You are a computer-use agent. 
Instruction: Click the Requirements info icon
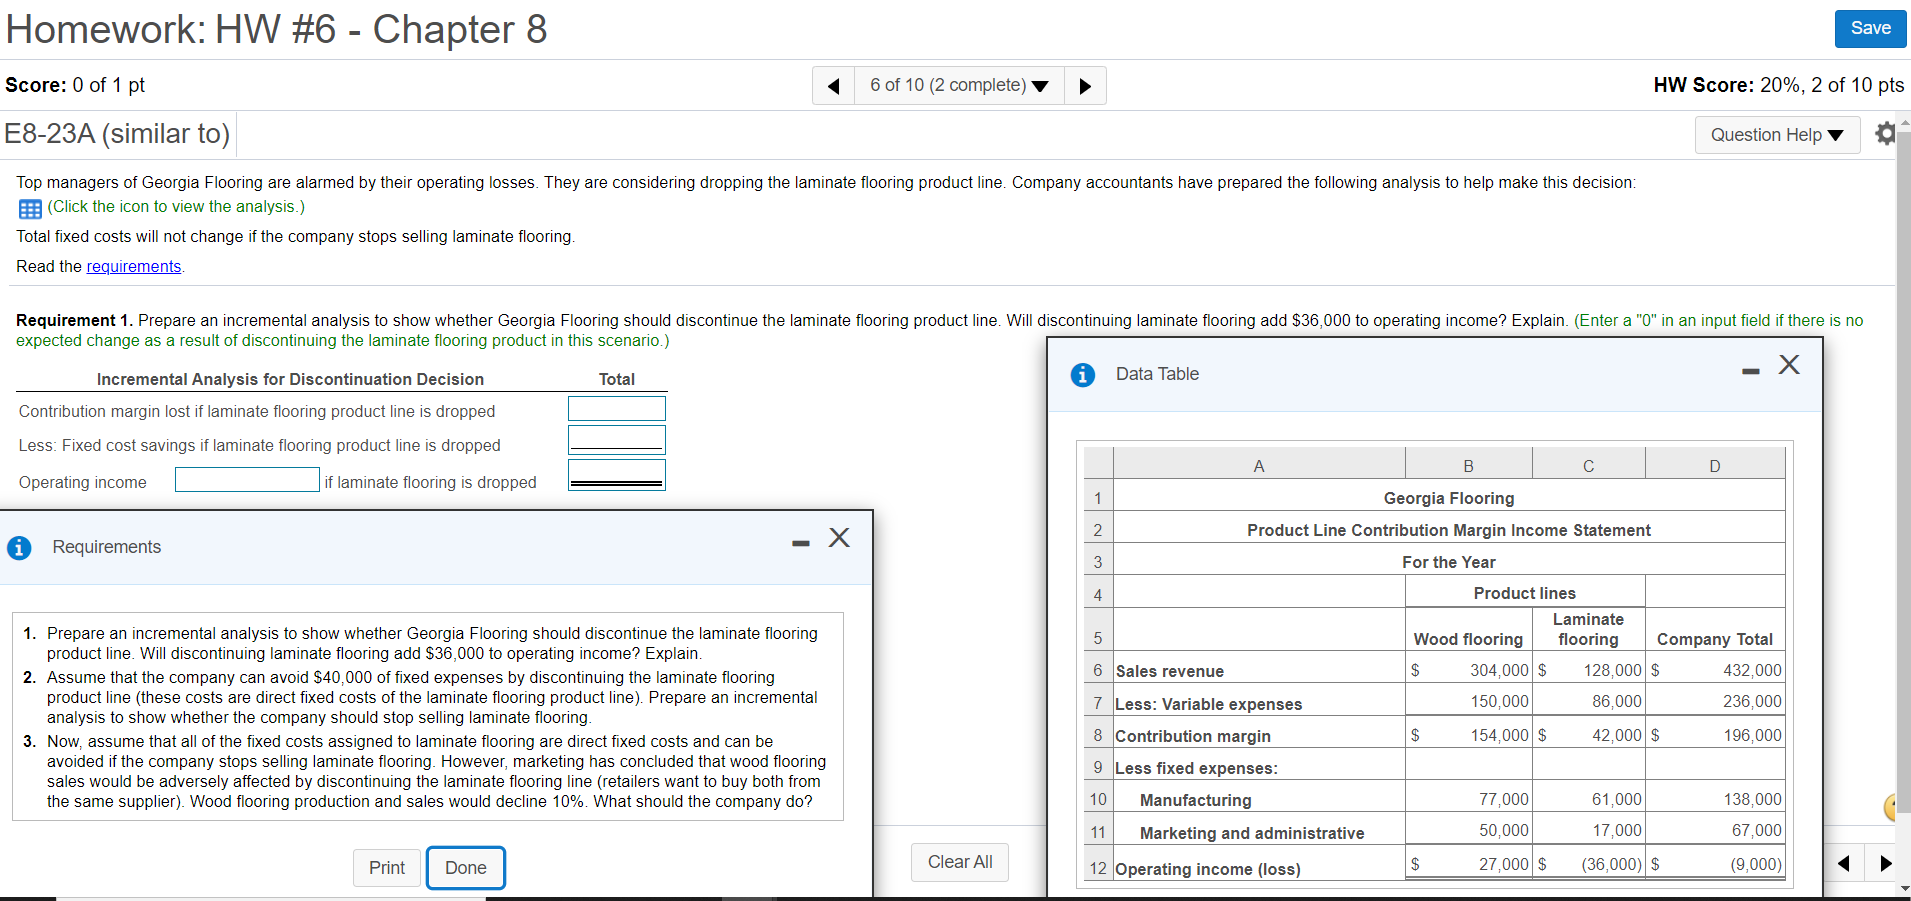pyautogui.click(x=19, y=548)
